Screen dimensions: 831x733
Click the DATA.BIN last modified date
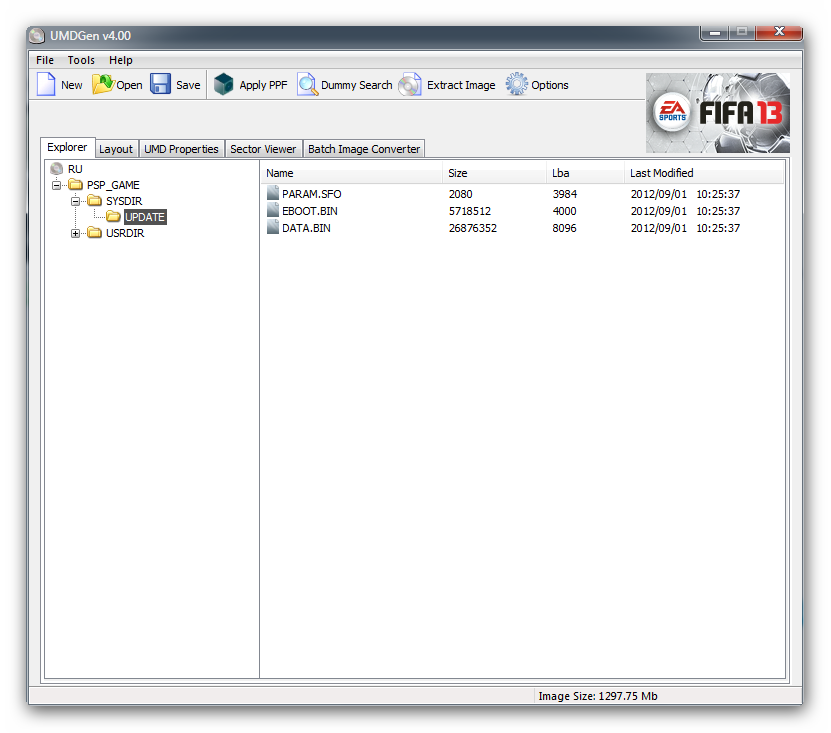click(x=685, y=228)
